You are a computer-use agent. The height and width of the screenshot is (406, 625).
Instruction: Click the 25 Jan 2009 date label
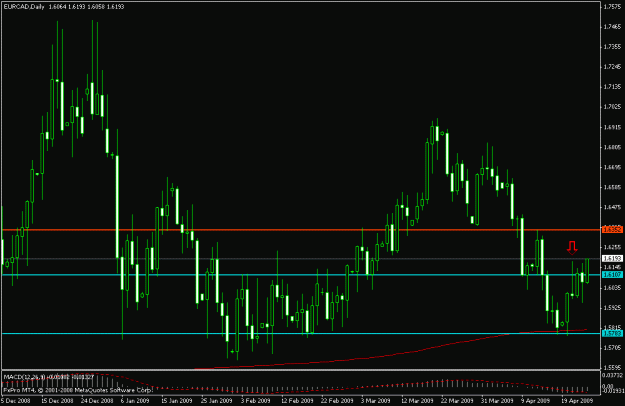click(x=216, y=400)
